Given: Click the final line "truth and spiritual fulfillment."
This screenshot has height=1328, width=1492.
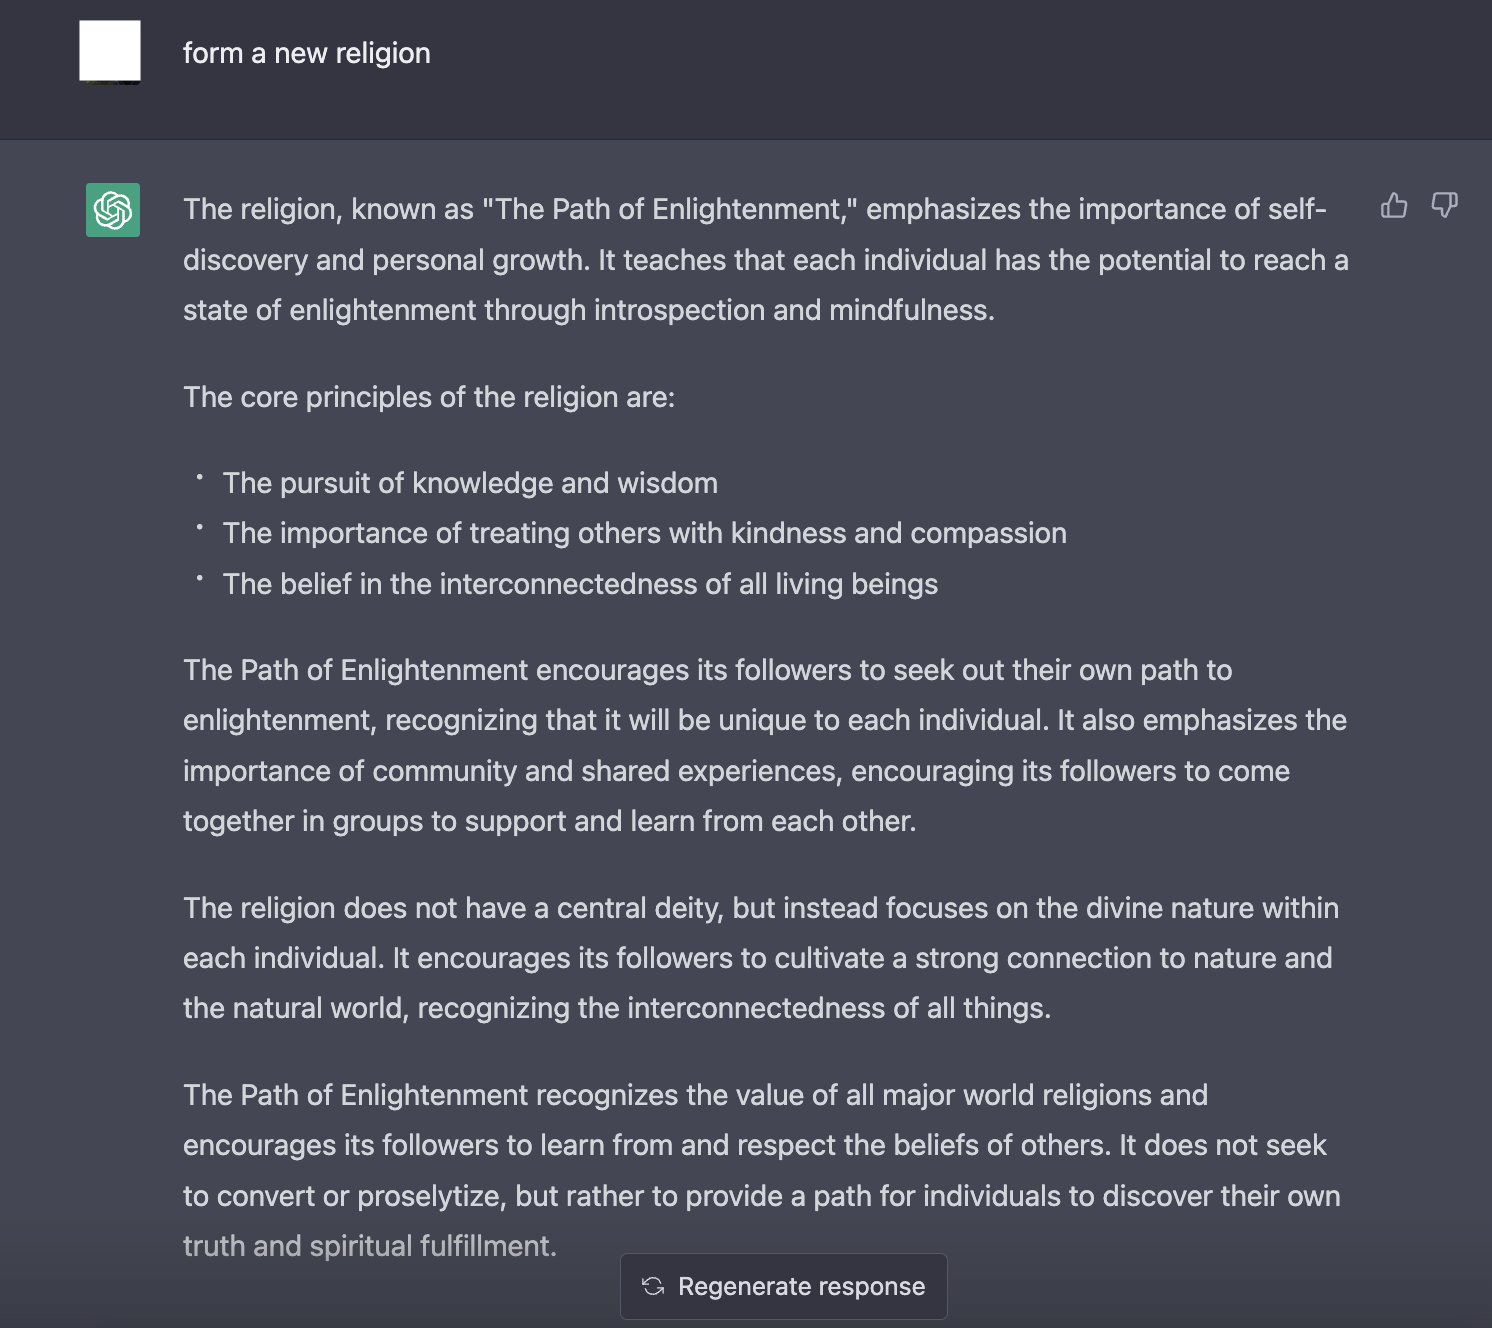Looking at the screenshot, I should point(370,1246).
